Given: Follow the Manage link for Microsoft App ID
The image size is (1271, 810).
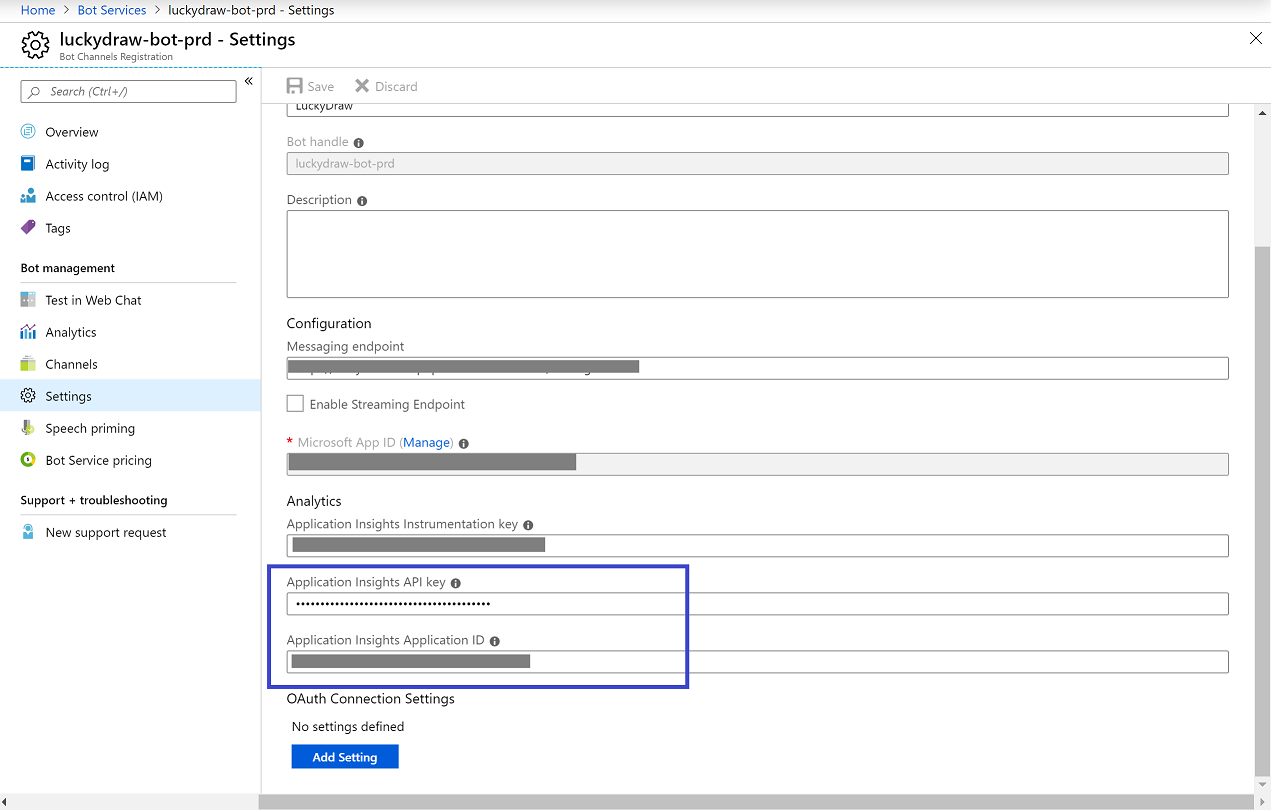Looking at the screenshot, I should (x=427, y=443).
